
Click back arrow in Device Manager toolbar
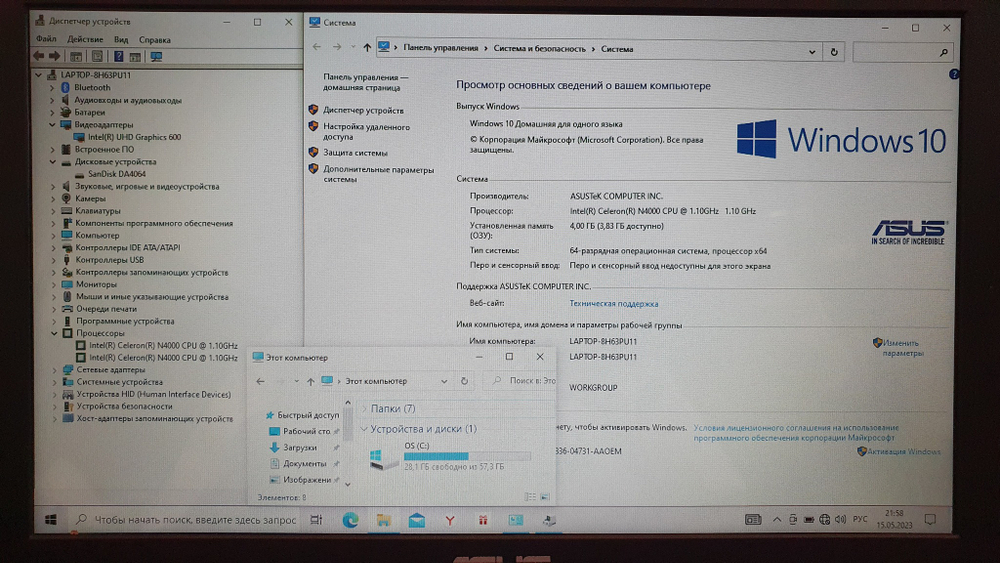[x=39, y=56]
